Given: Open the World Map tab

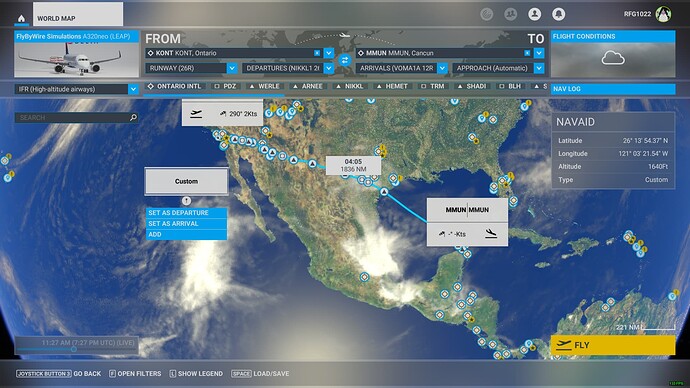Looking at the screenshot, I should coord(78,15).
